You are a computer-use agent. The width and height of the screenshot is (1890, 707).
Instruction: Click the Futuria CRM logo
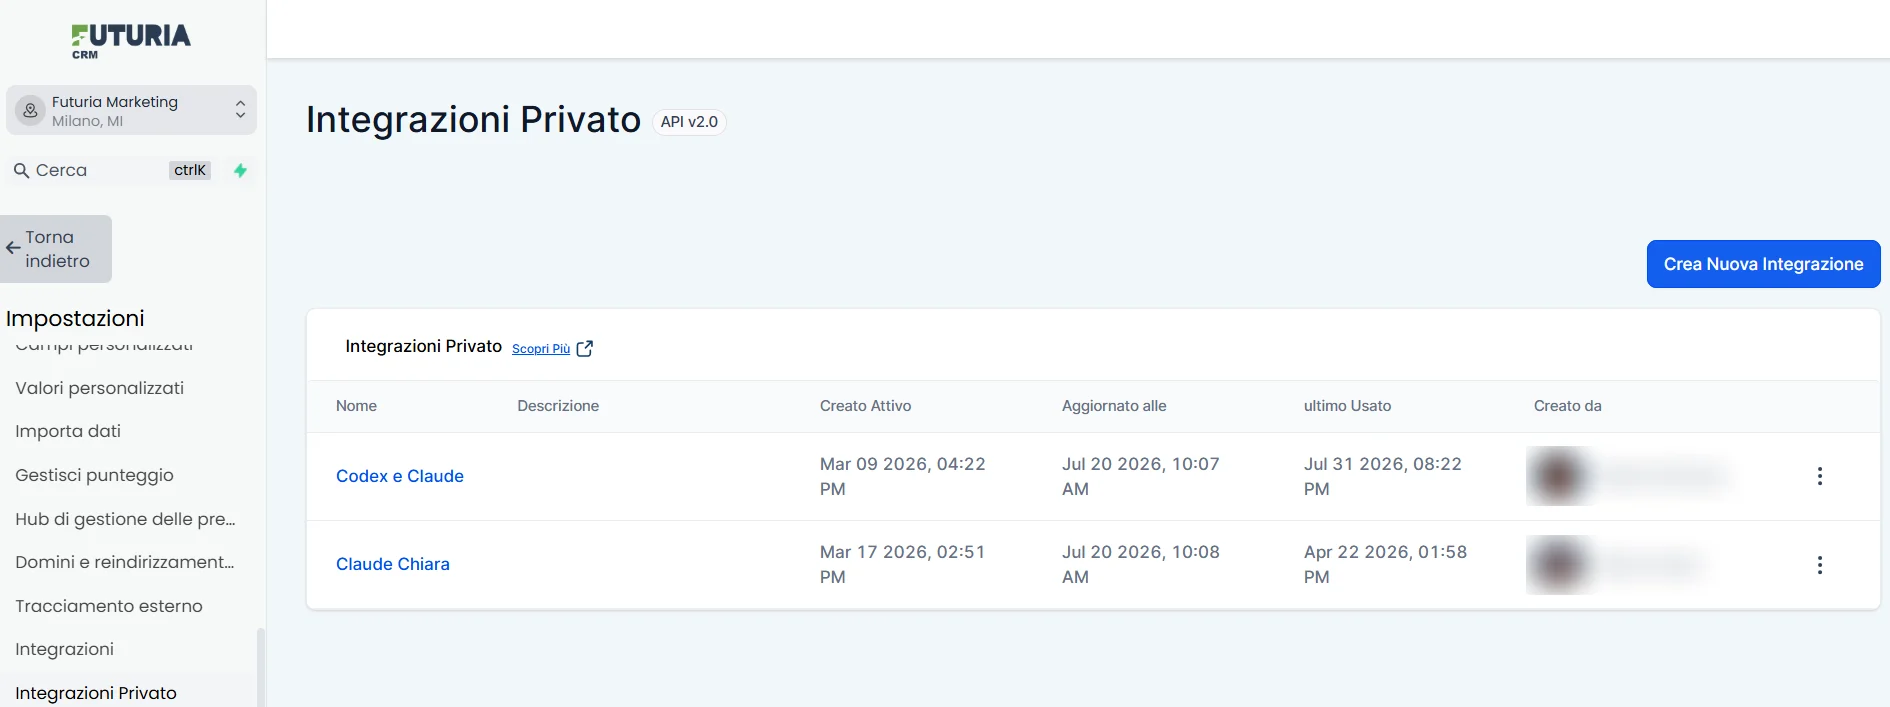pyautogui.click(x=131, y=41)
